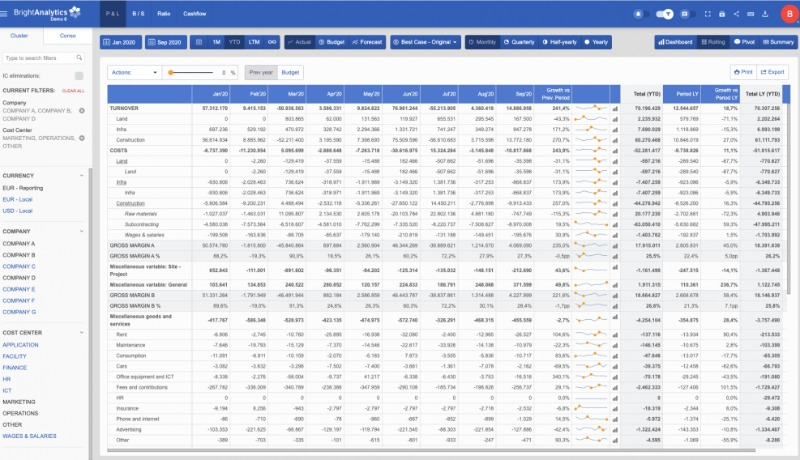The width and height of the screenshot is (800, 460).
Task: Toggle the Budget data type in toolbar
Action: (x=331, y=42)
